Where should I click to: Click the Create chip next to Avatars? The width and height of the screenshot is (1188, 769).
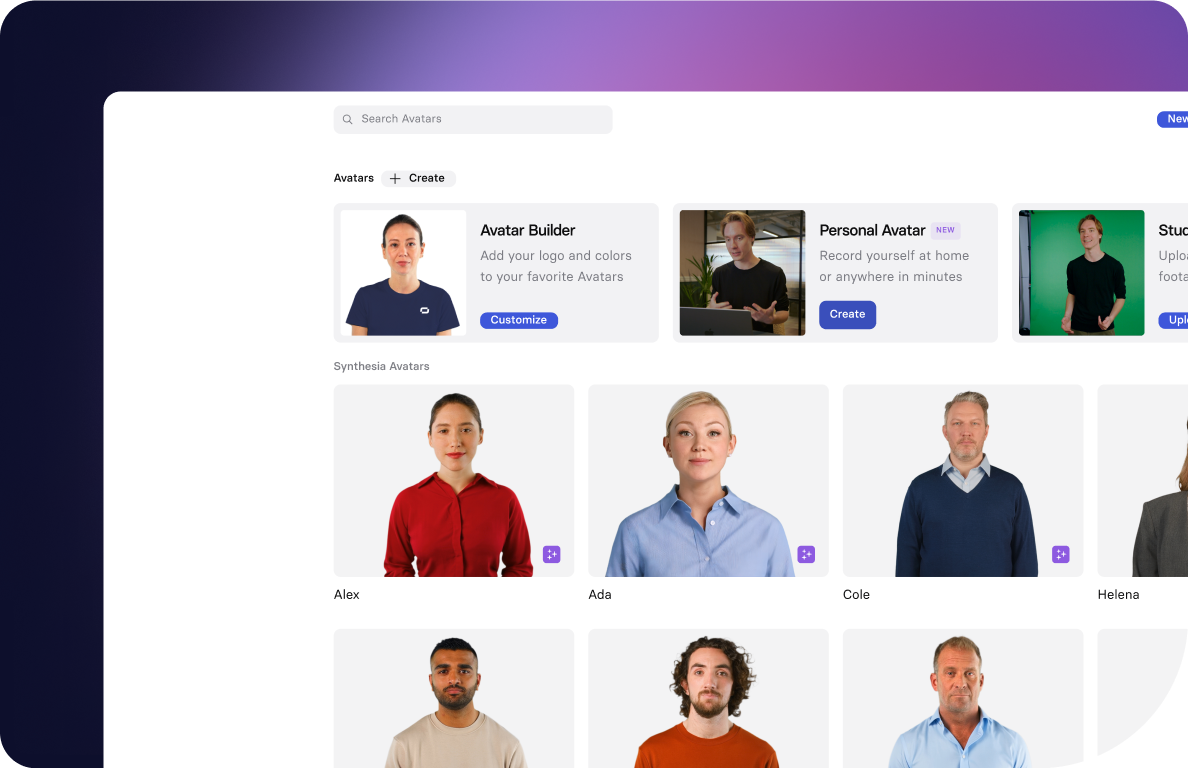pyautogui.click(x=418, y=179)
